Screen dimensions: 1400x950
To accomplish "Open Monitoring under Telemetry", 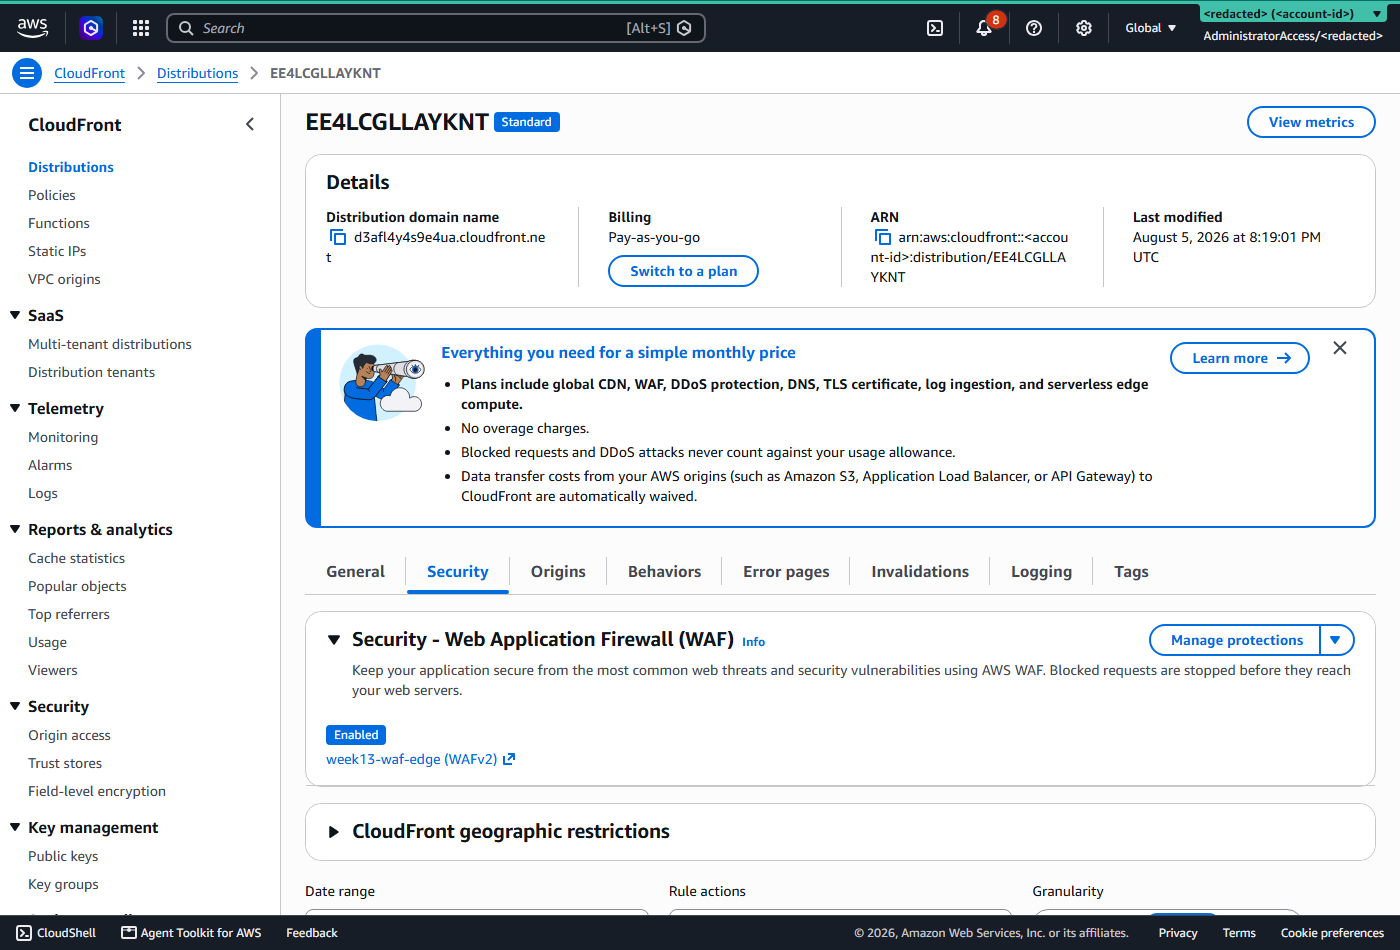I will click(63, 437).
